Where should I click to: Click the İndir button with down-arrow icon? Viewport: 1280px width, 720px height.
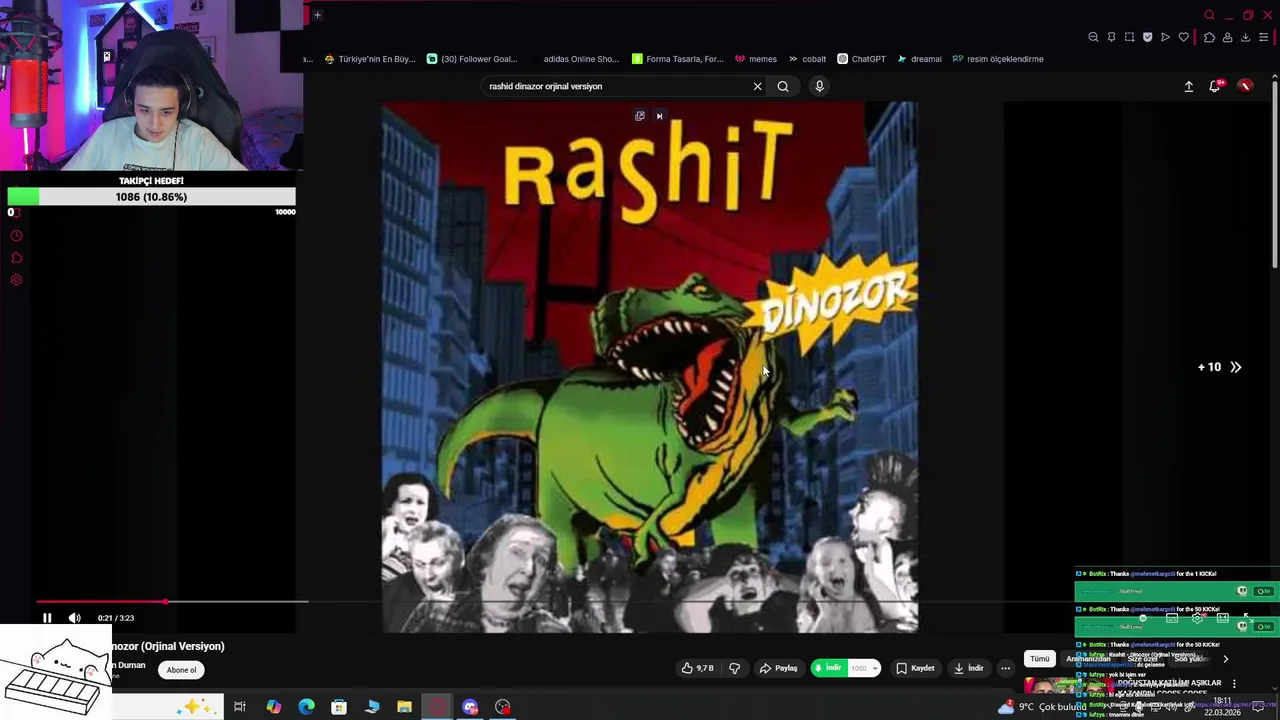click(968, 668)
